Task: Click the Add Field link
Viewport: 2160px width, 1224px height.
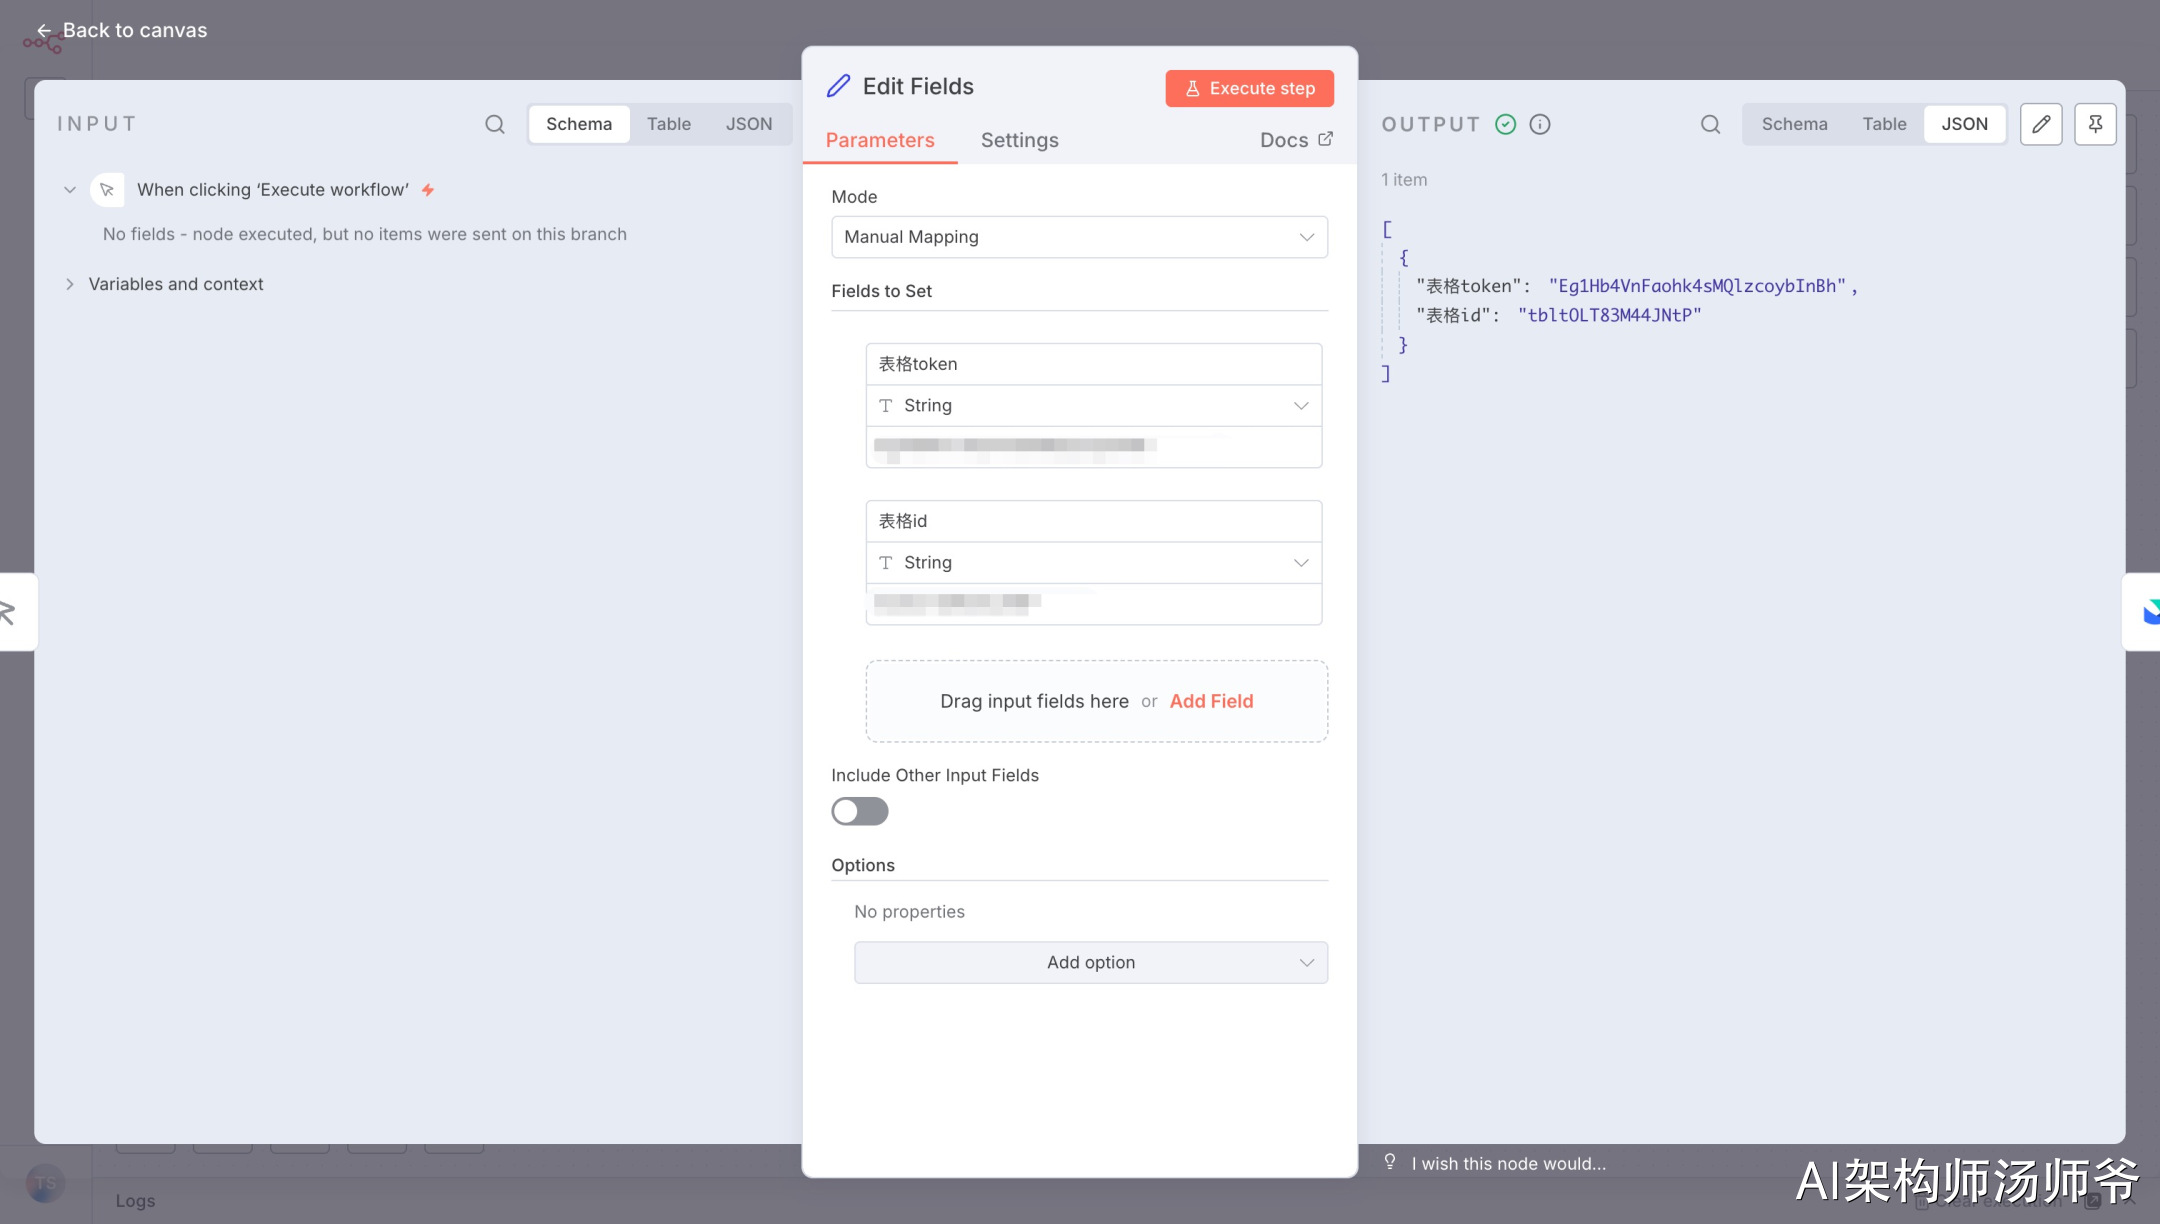Action: [1211, 701]
